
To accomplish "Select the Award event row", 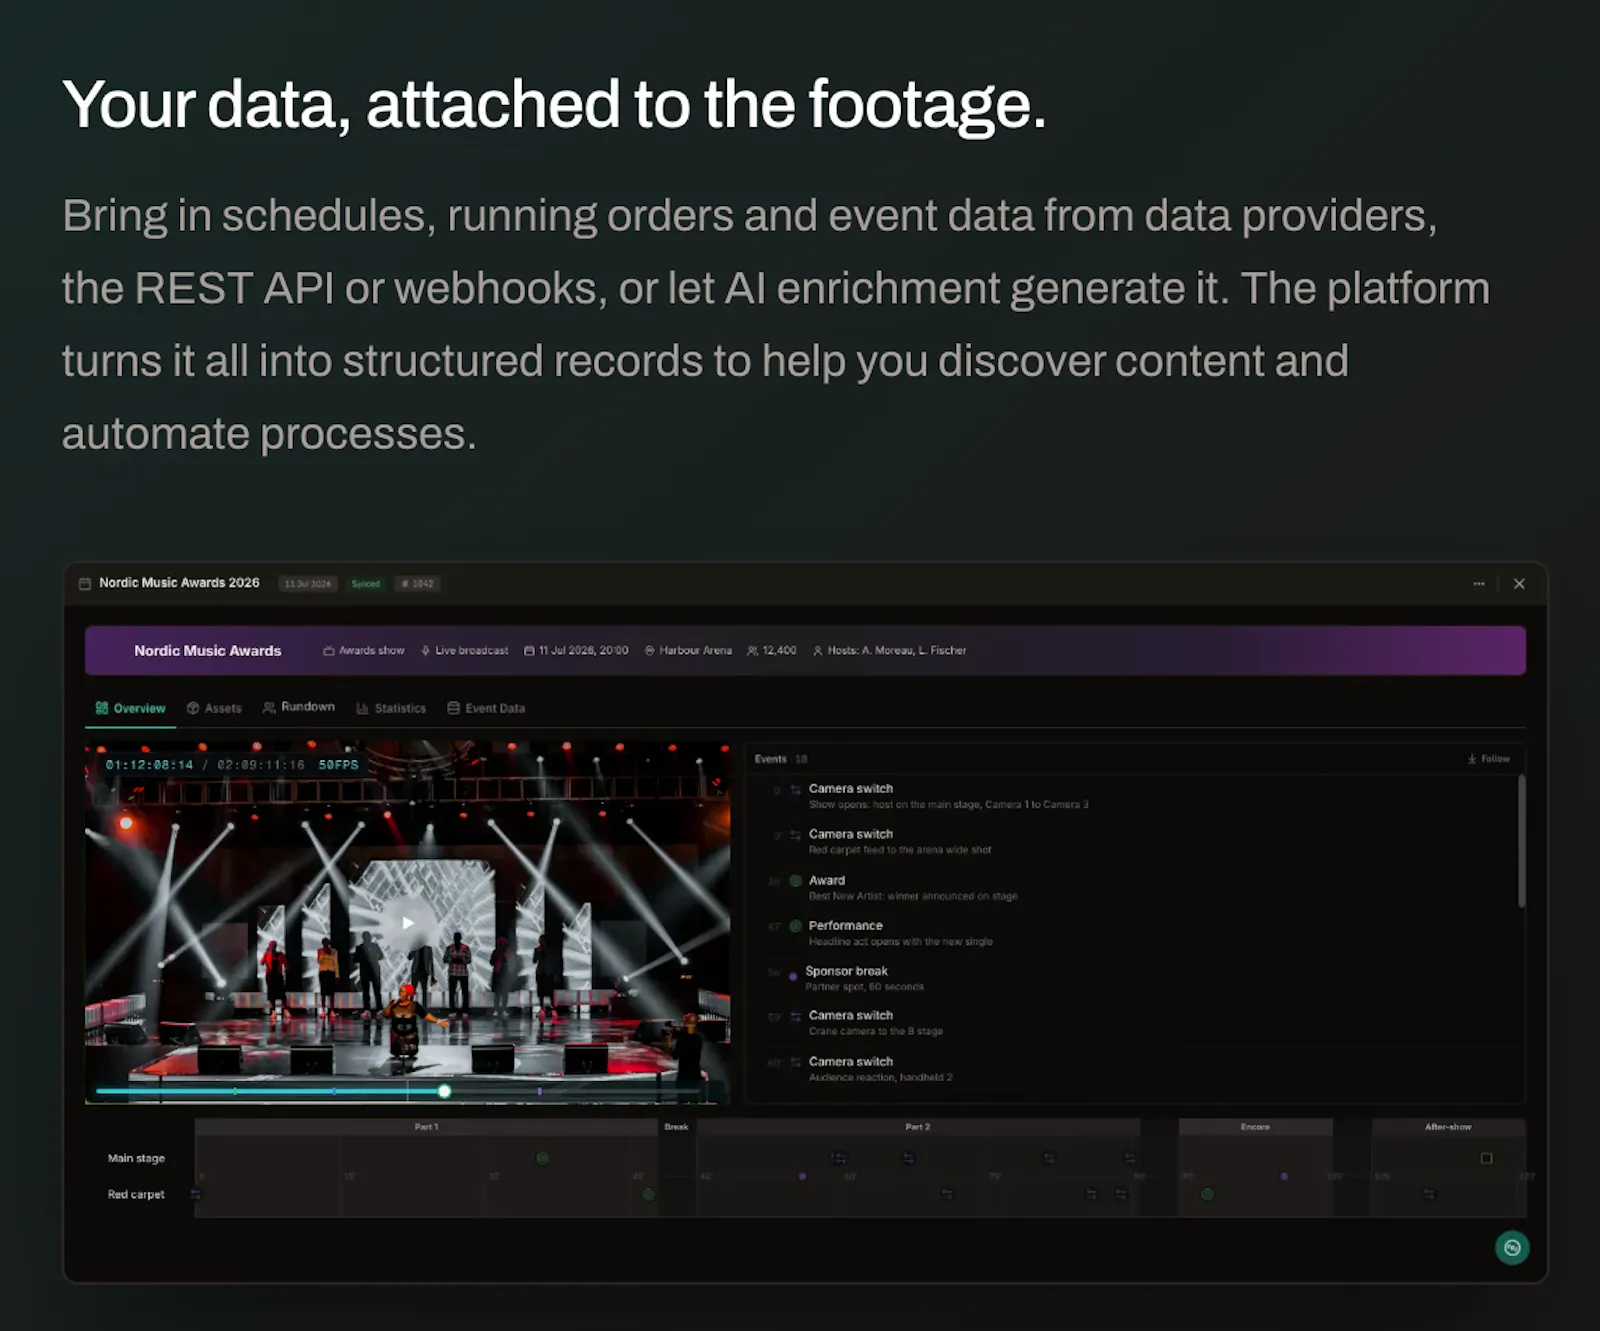I will coord(1135,888).
